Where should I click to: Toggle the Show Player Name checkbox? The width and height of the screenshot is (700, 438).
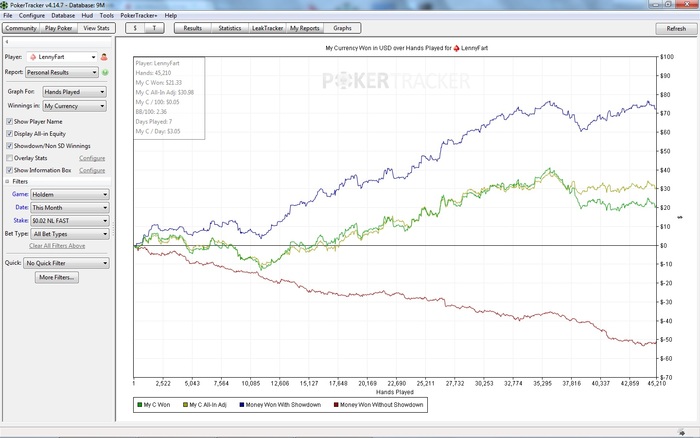9,121
